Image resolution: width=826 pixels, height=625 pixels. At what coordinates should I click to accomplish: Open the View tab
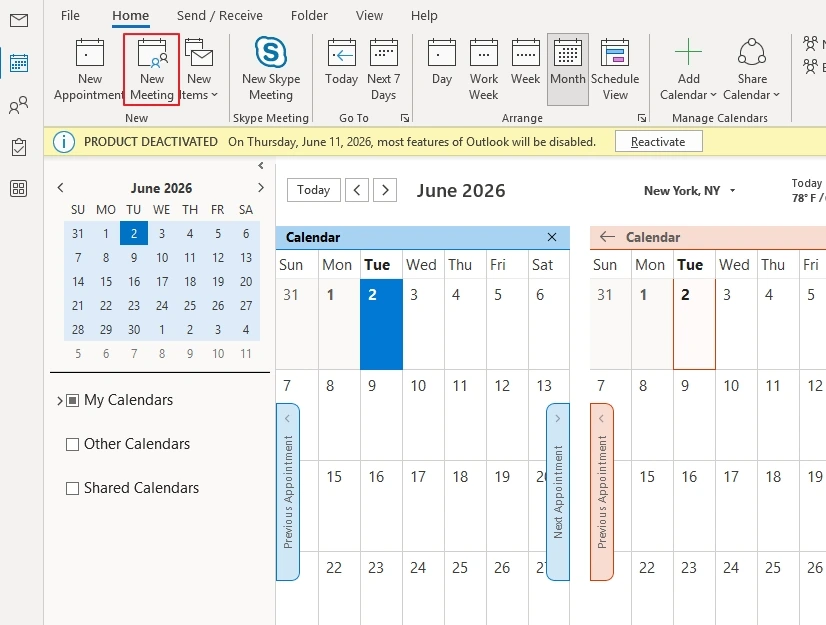[369, 16]
